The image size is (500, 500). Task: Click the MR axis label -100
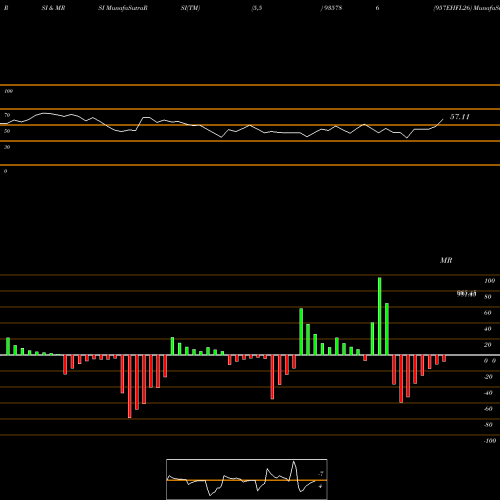(490, 441)
